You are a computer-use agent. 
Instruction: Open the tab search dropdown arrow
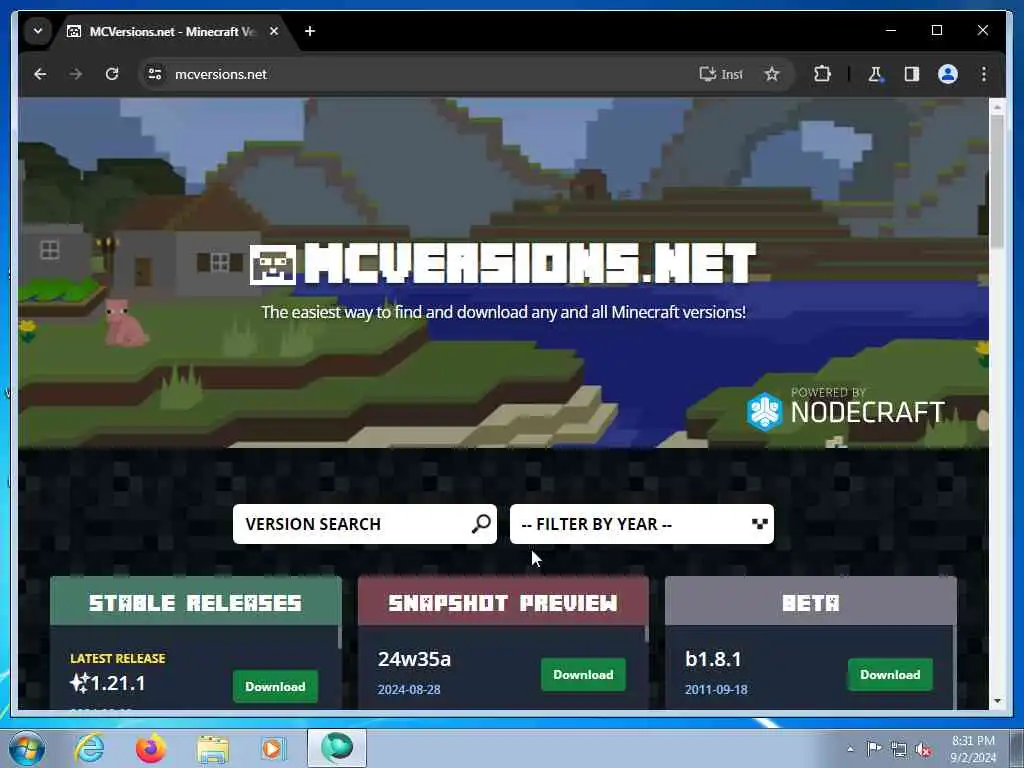click(38, 31)
